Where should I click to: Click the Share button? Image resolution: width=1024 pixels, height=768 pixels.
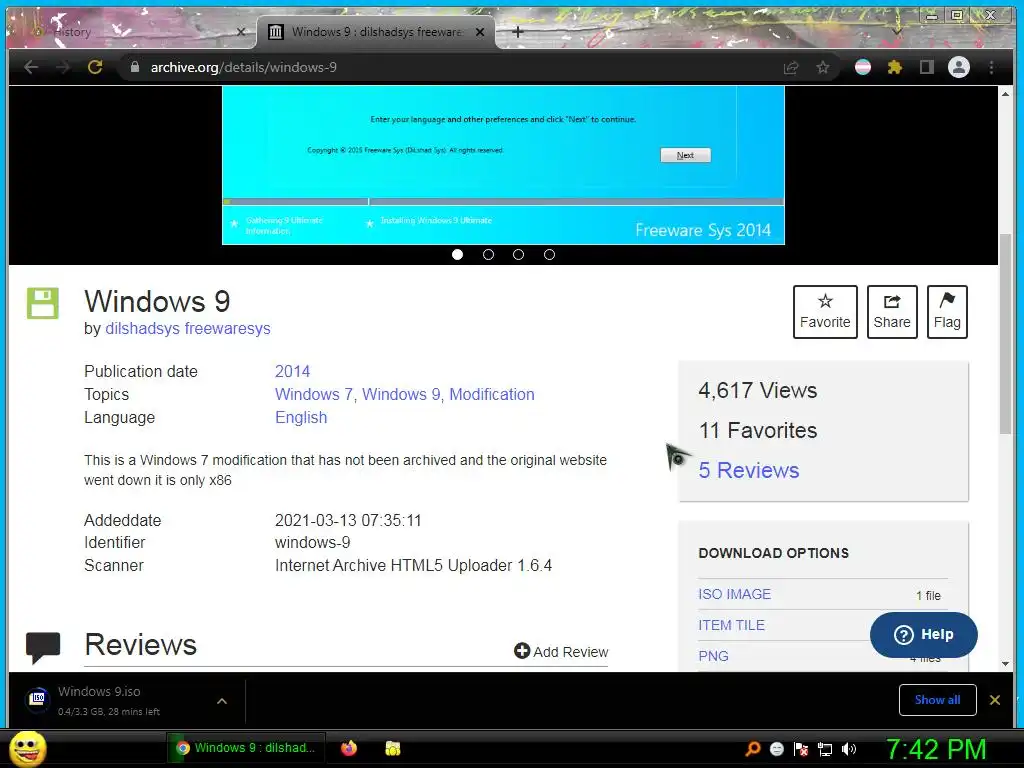tap(892, 312)
